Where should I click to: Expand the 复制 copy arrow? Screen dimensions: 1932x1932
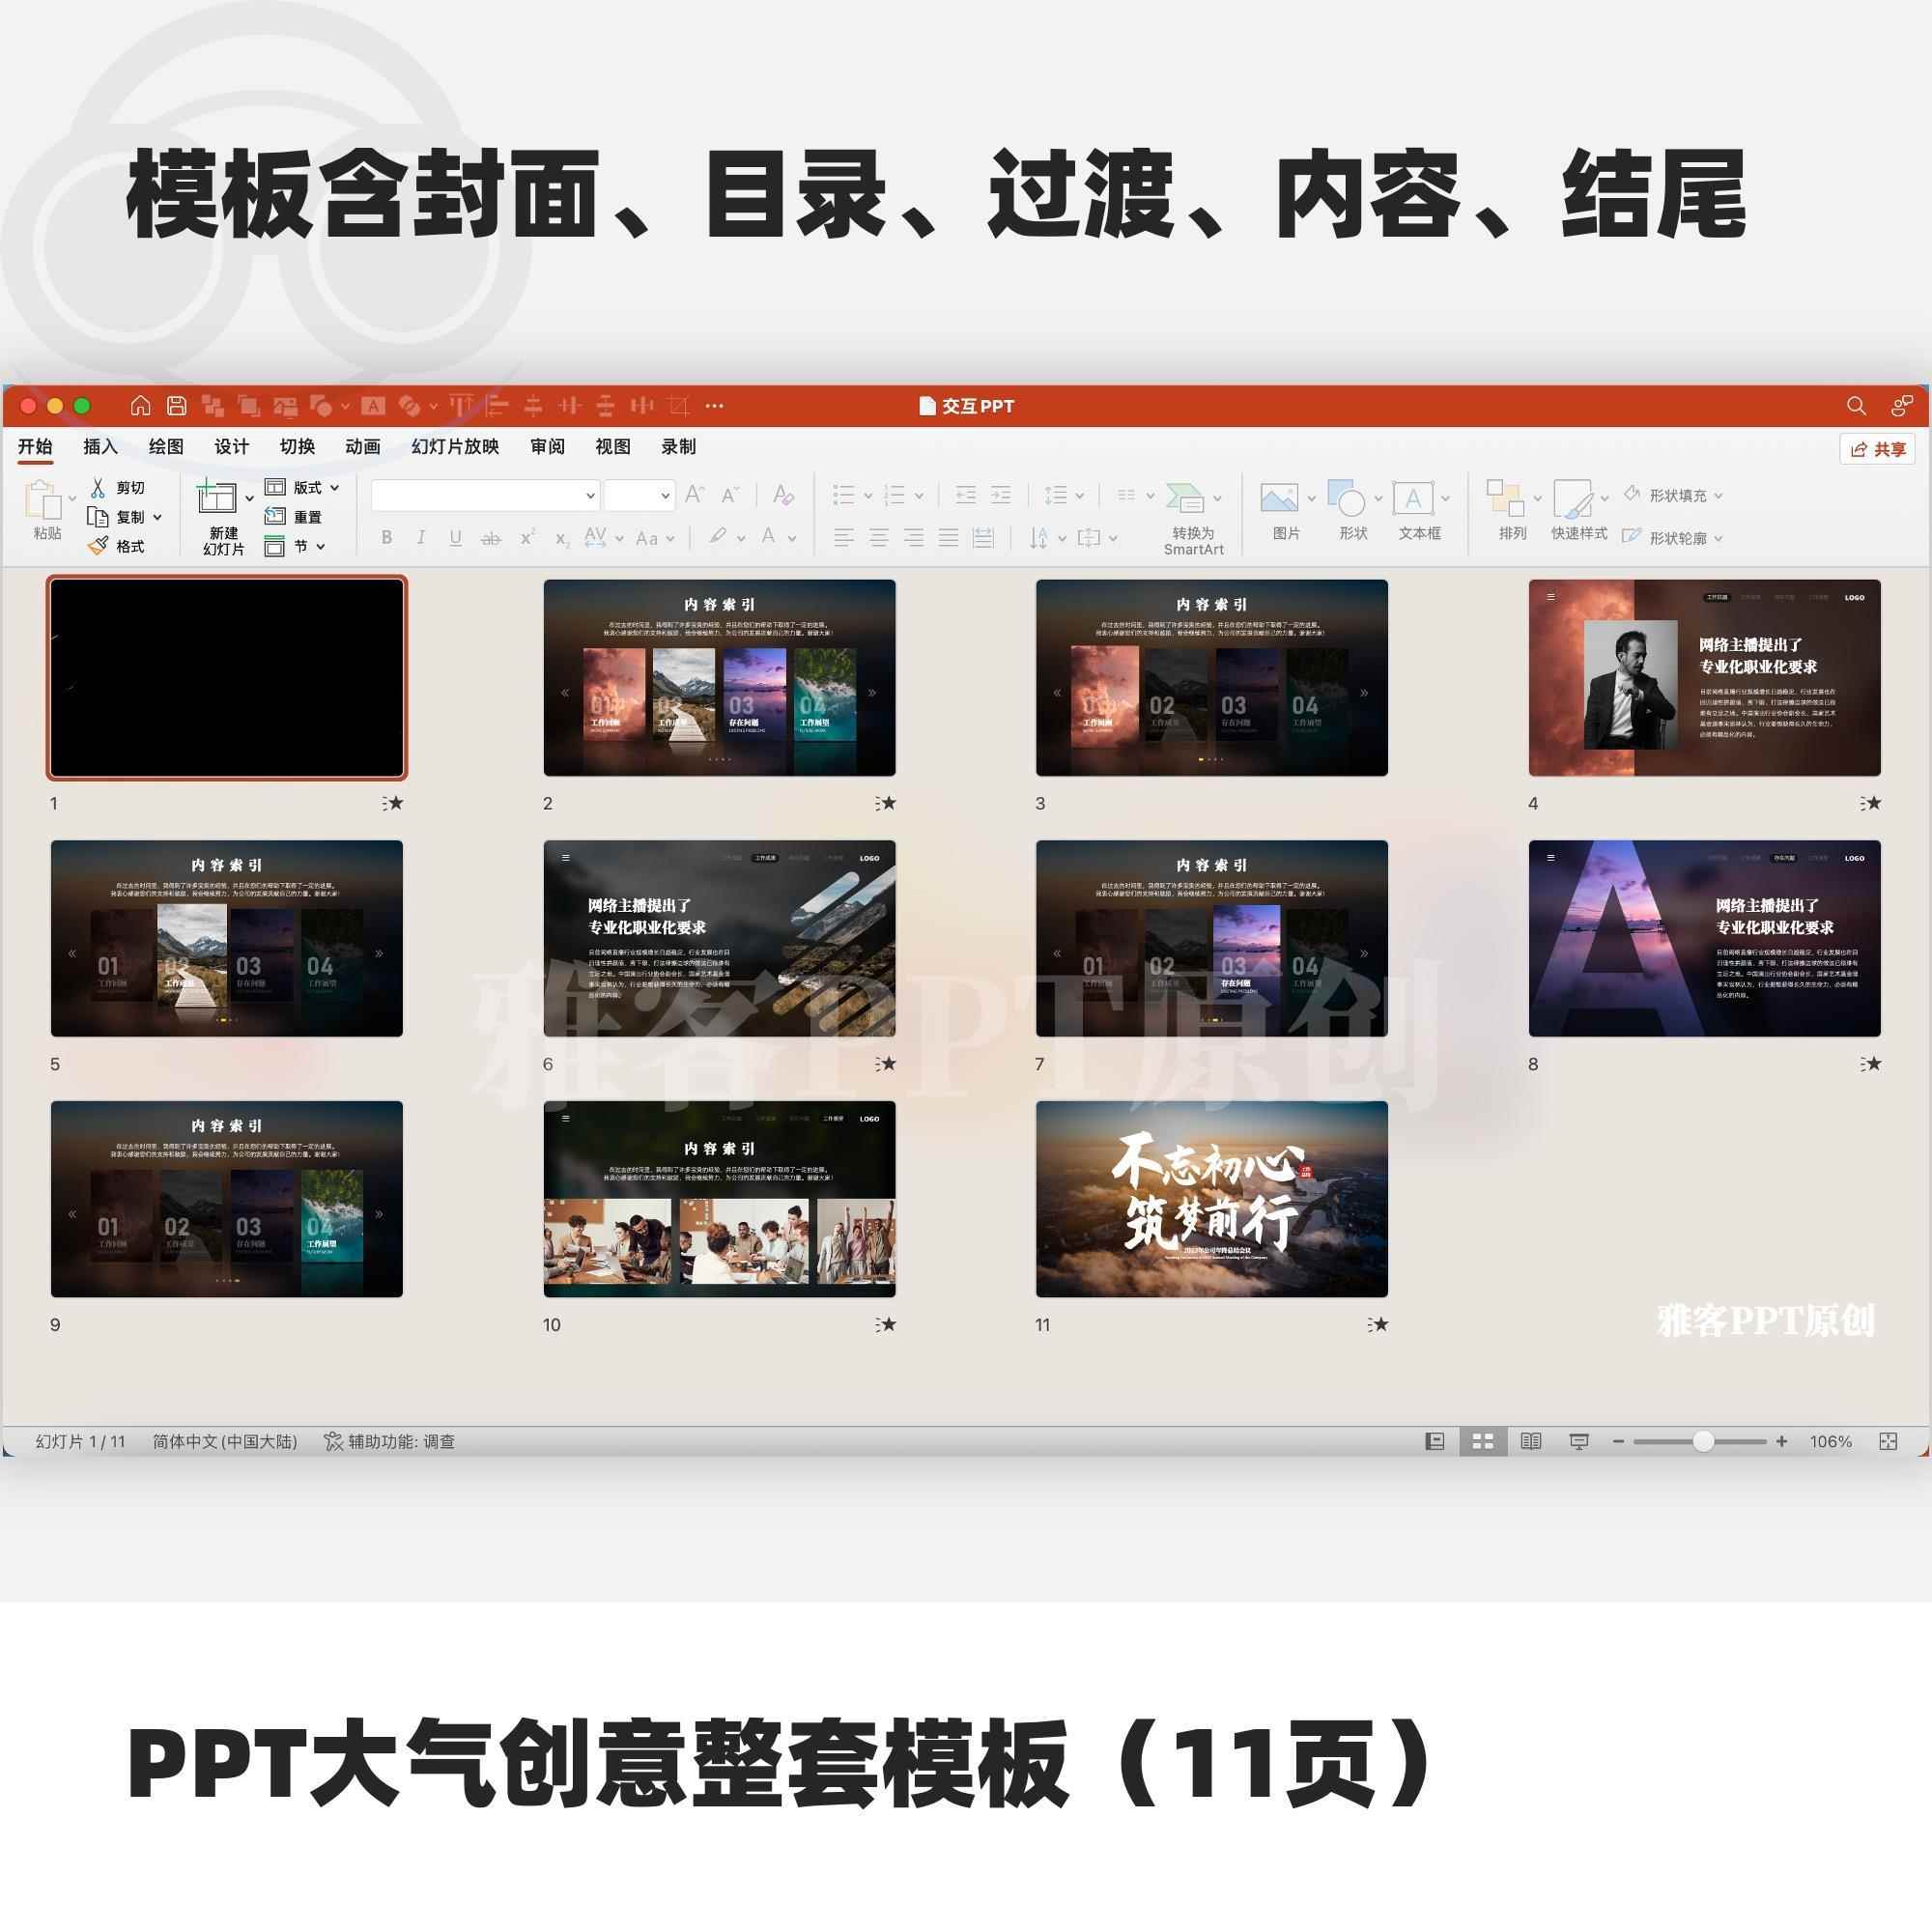pyautogui.click(x=158, y=517)
